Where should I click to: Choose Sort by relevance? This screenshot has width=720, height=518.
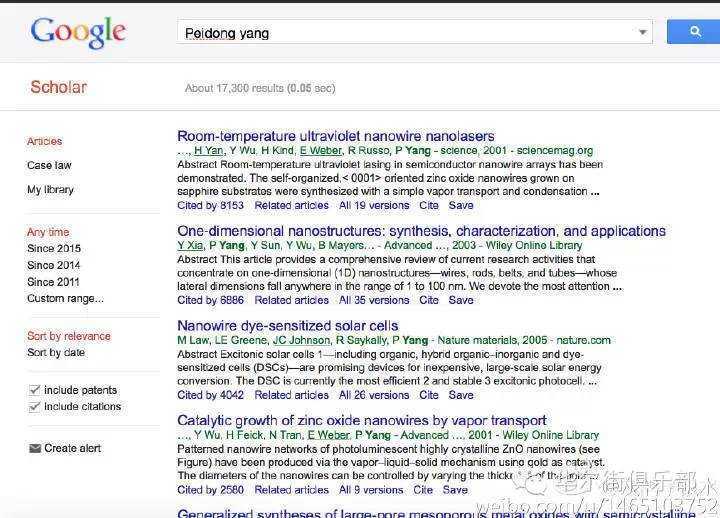69,336
